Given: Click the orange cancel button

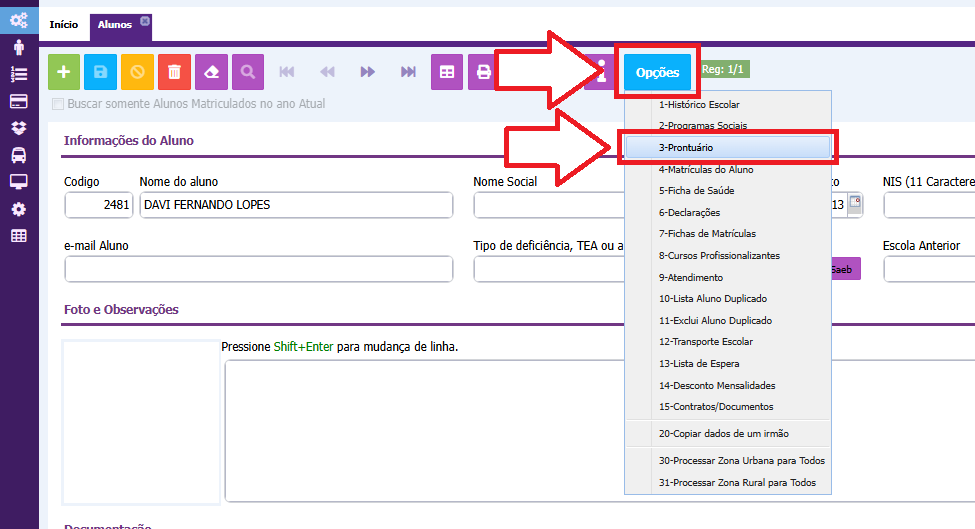Looking at the screenshot, I should [x=138, y=72].
